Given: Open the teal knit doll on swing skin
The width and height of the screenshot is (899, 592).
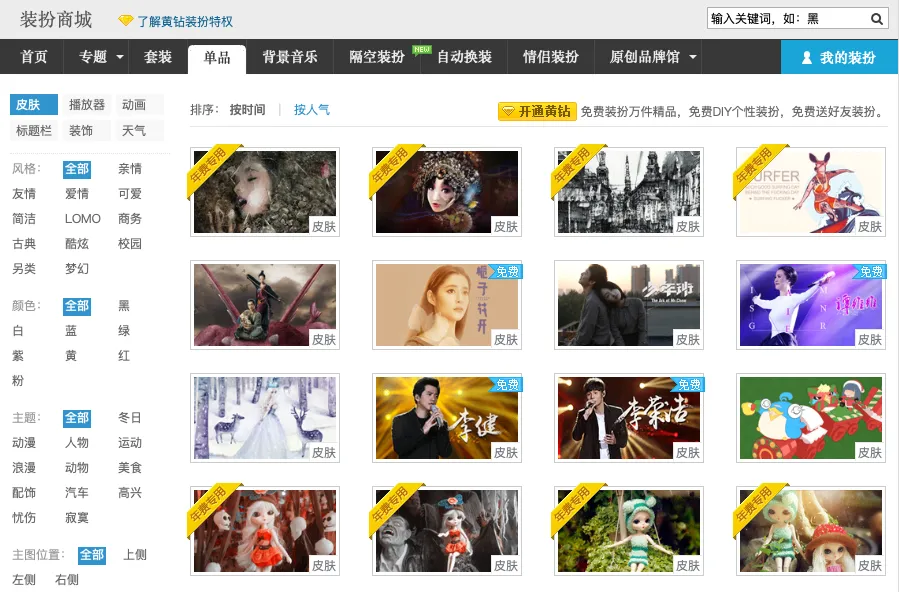Looking at the screenshot, I should [x=629, y=531].
